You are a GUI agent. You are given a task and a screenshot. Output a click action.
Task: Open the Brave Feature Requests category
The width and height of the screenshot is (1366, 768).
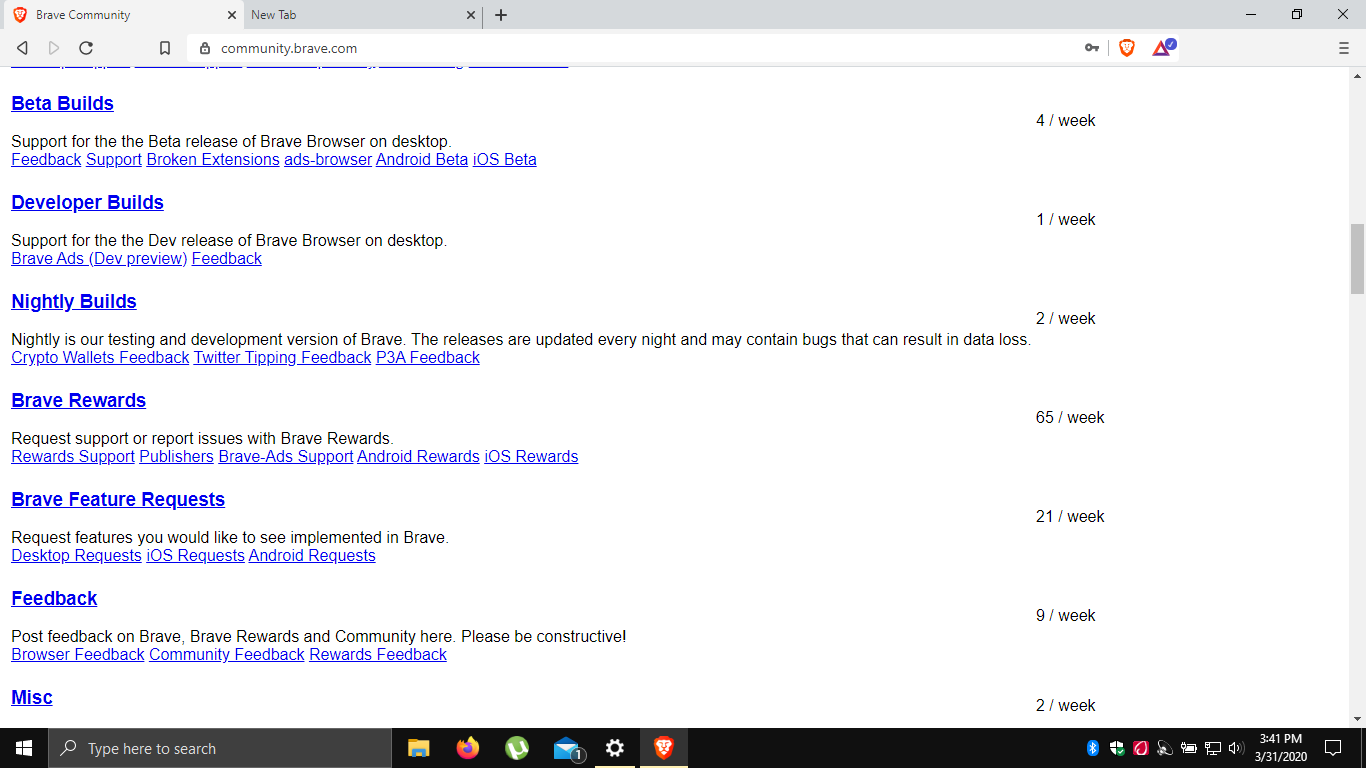pyautogui.click(x=118, y=499)
